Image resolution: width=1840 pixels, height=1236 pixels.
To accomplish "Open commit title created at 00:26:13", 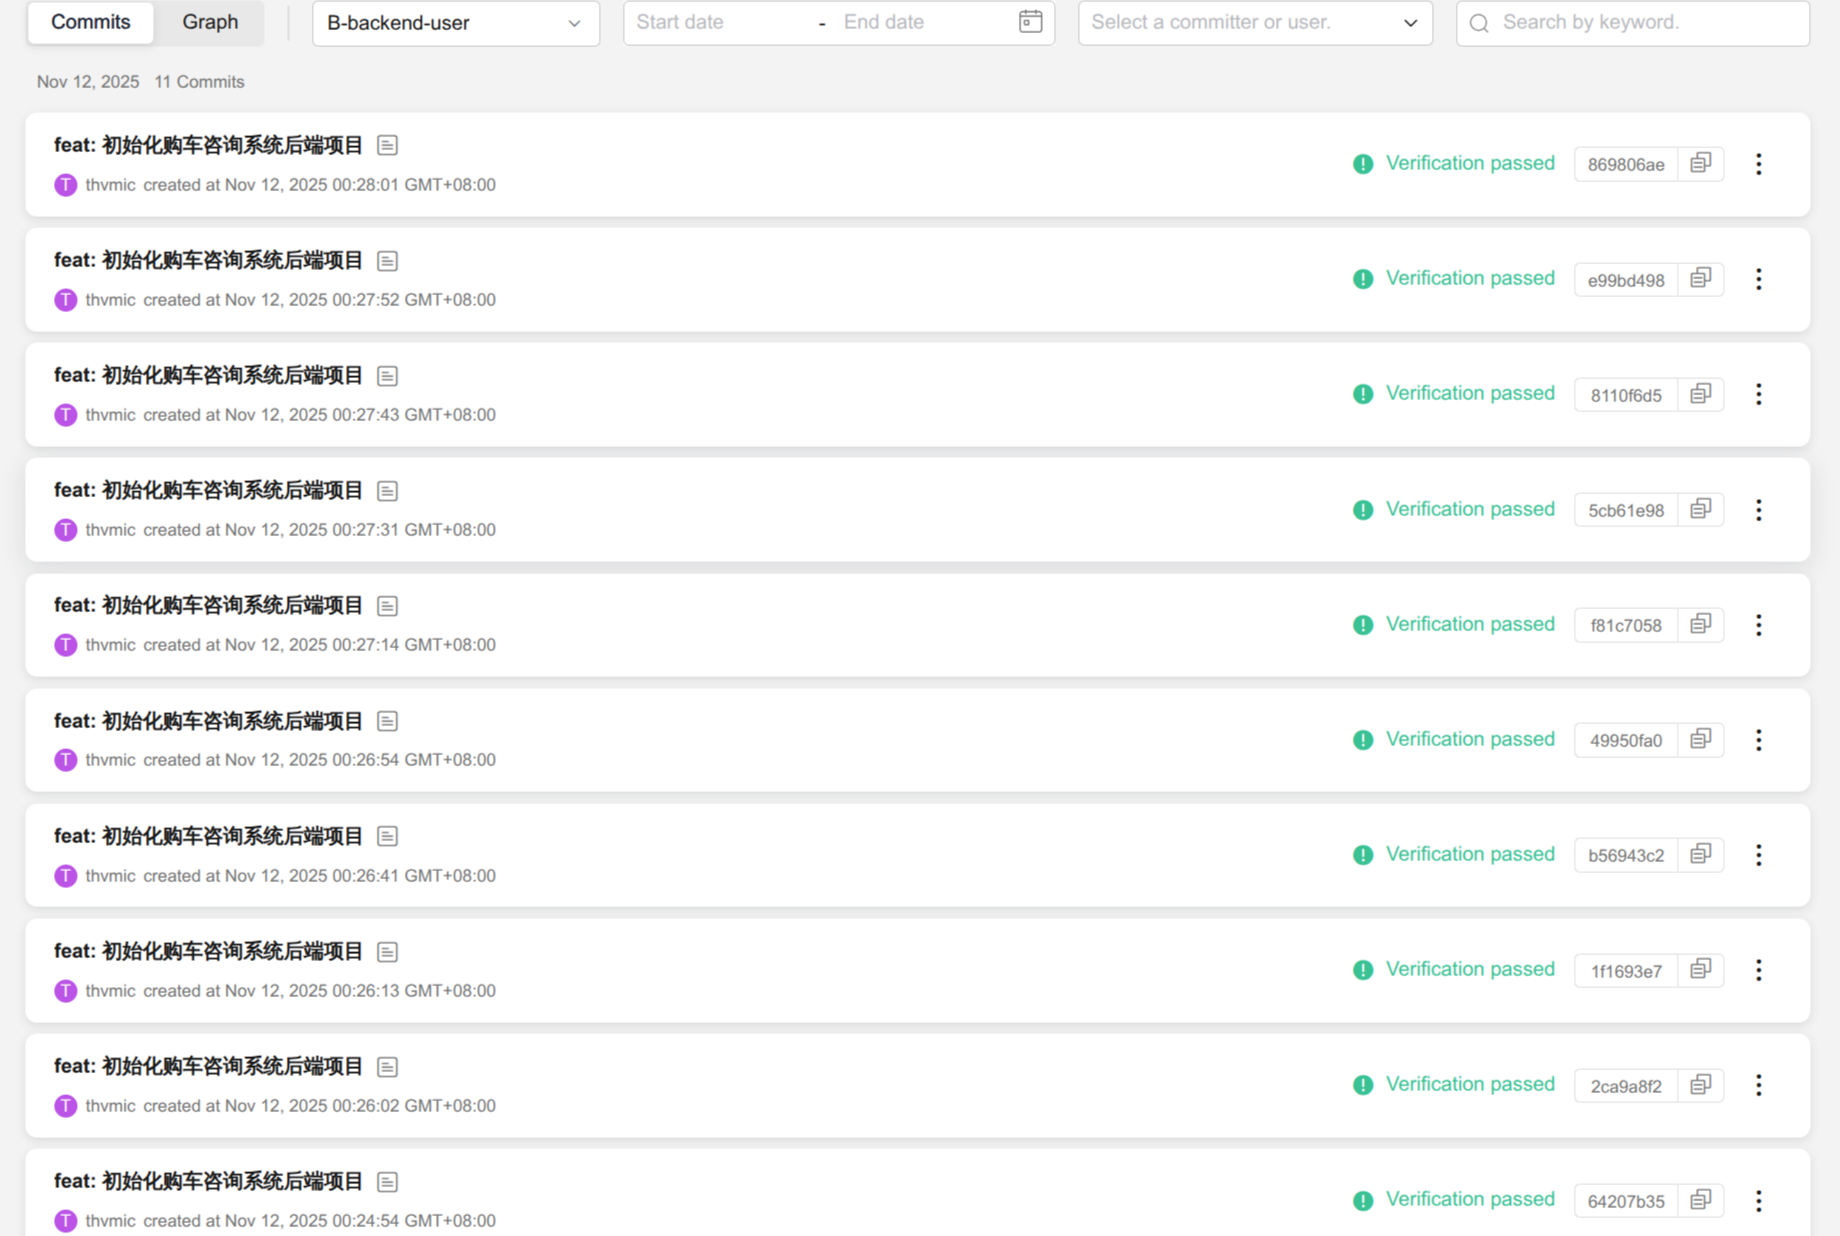I will click(x=208, y=951).
